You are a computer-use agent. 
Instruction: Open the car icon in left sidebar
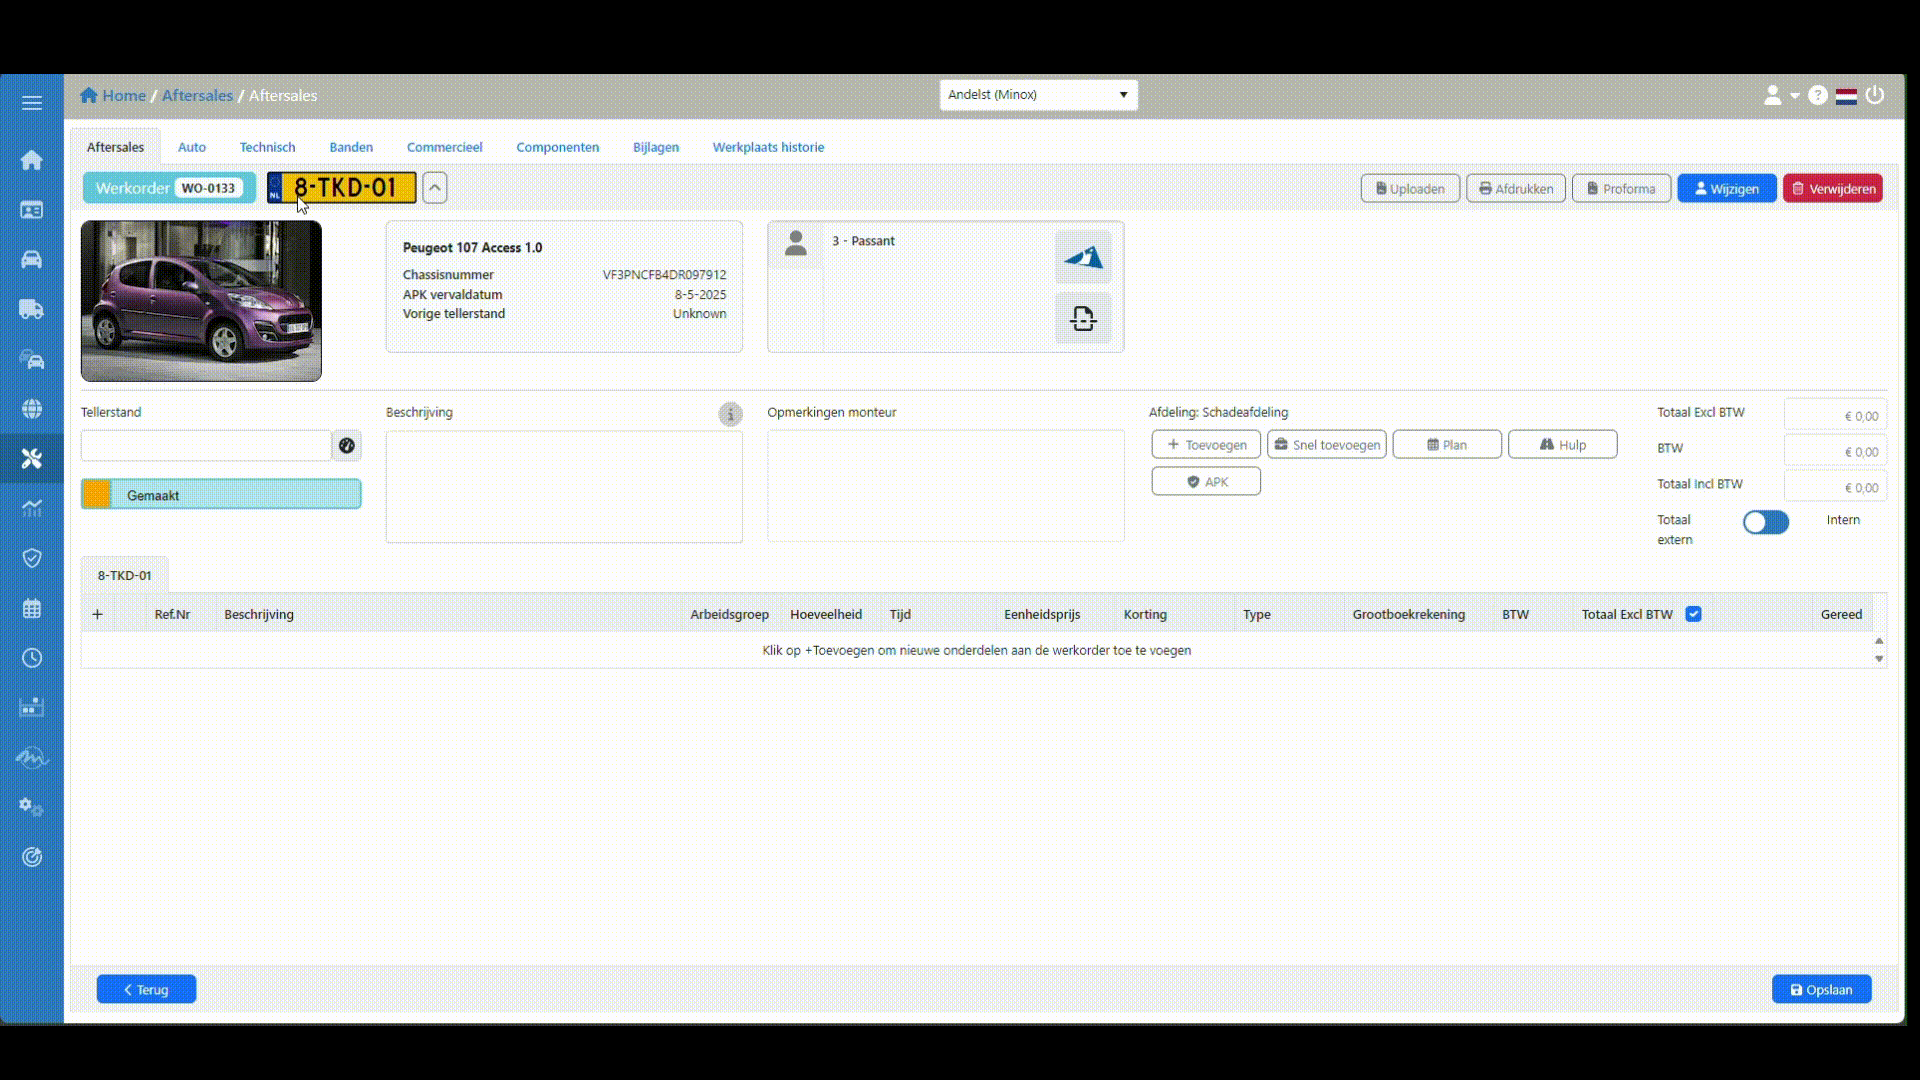31,260
